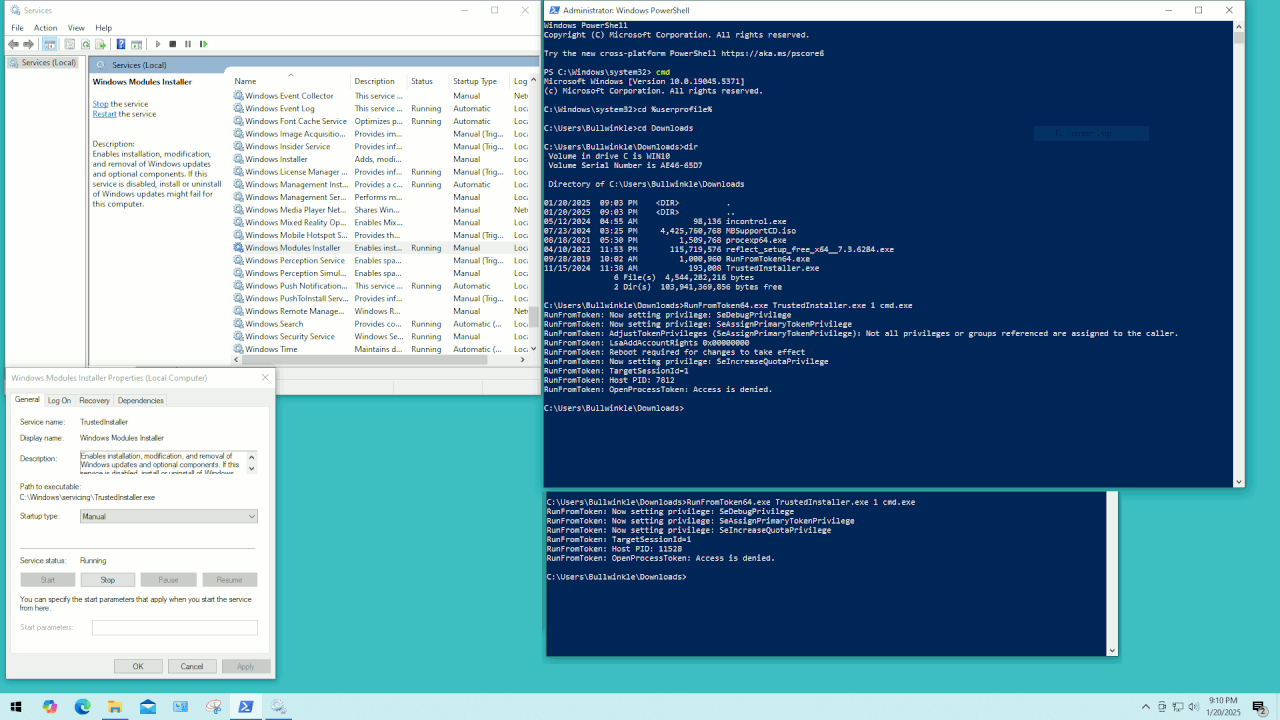Open the Startup type dropdown
1280x720 pixels.
(x=169, y=516)
